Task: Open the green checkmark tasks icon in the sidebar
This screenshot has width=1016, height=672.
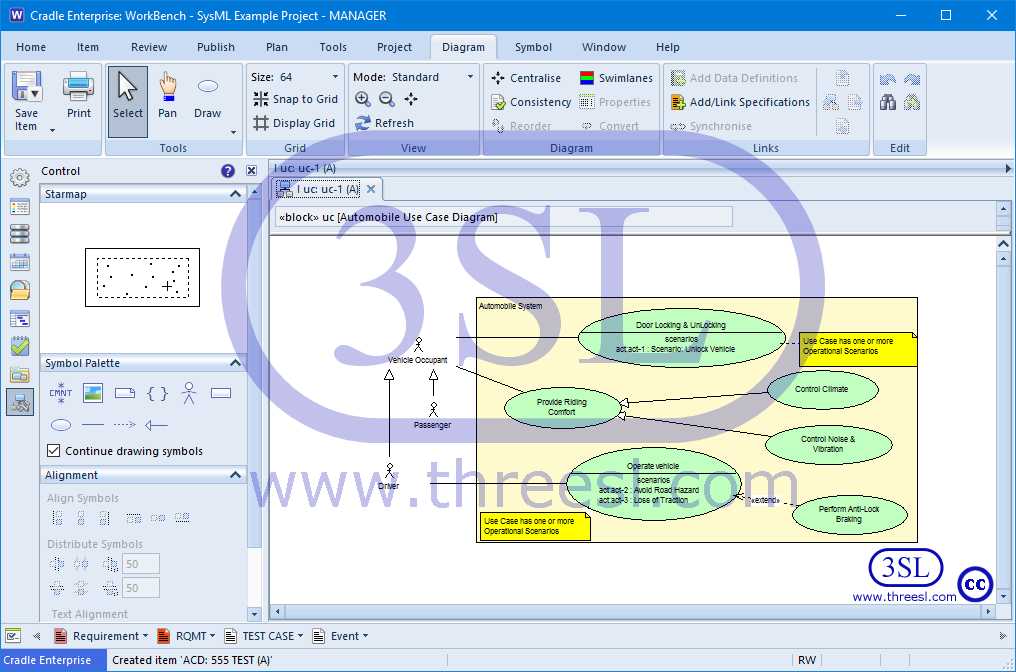Action: [19, 345]
